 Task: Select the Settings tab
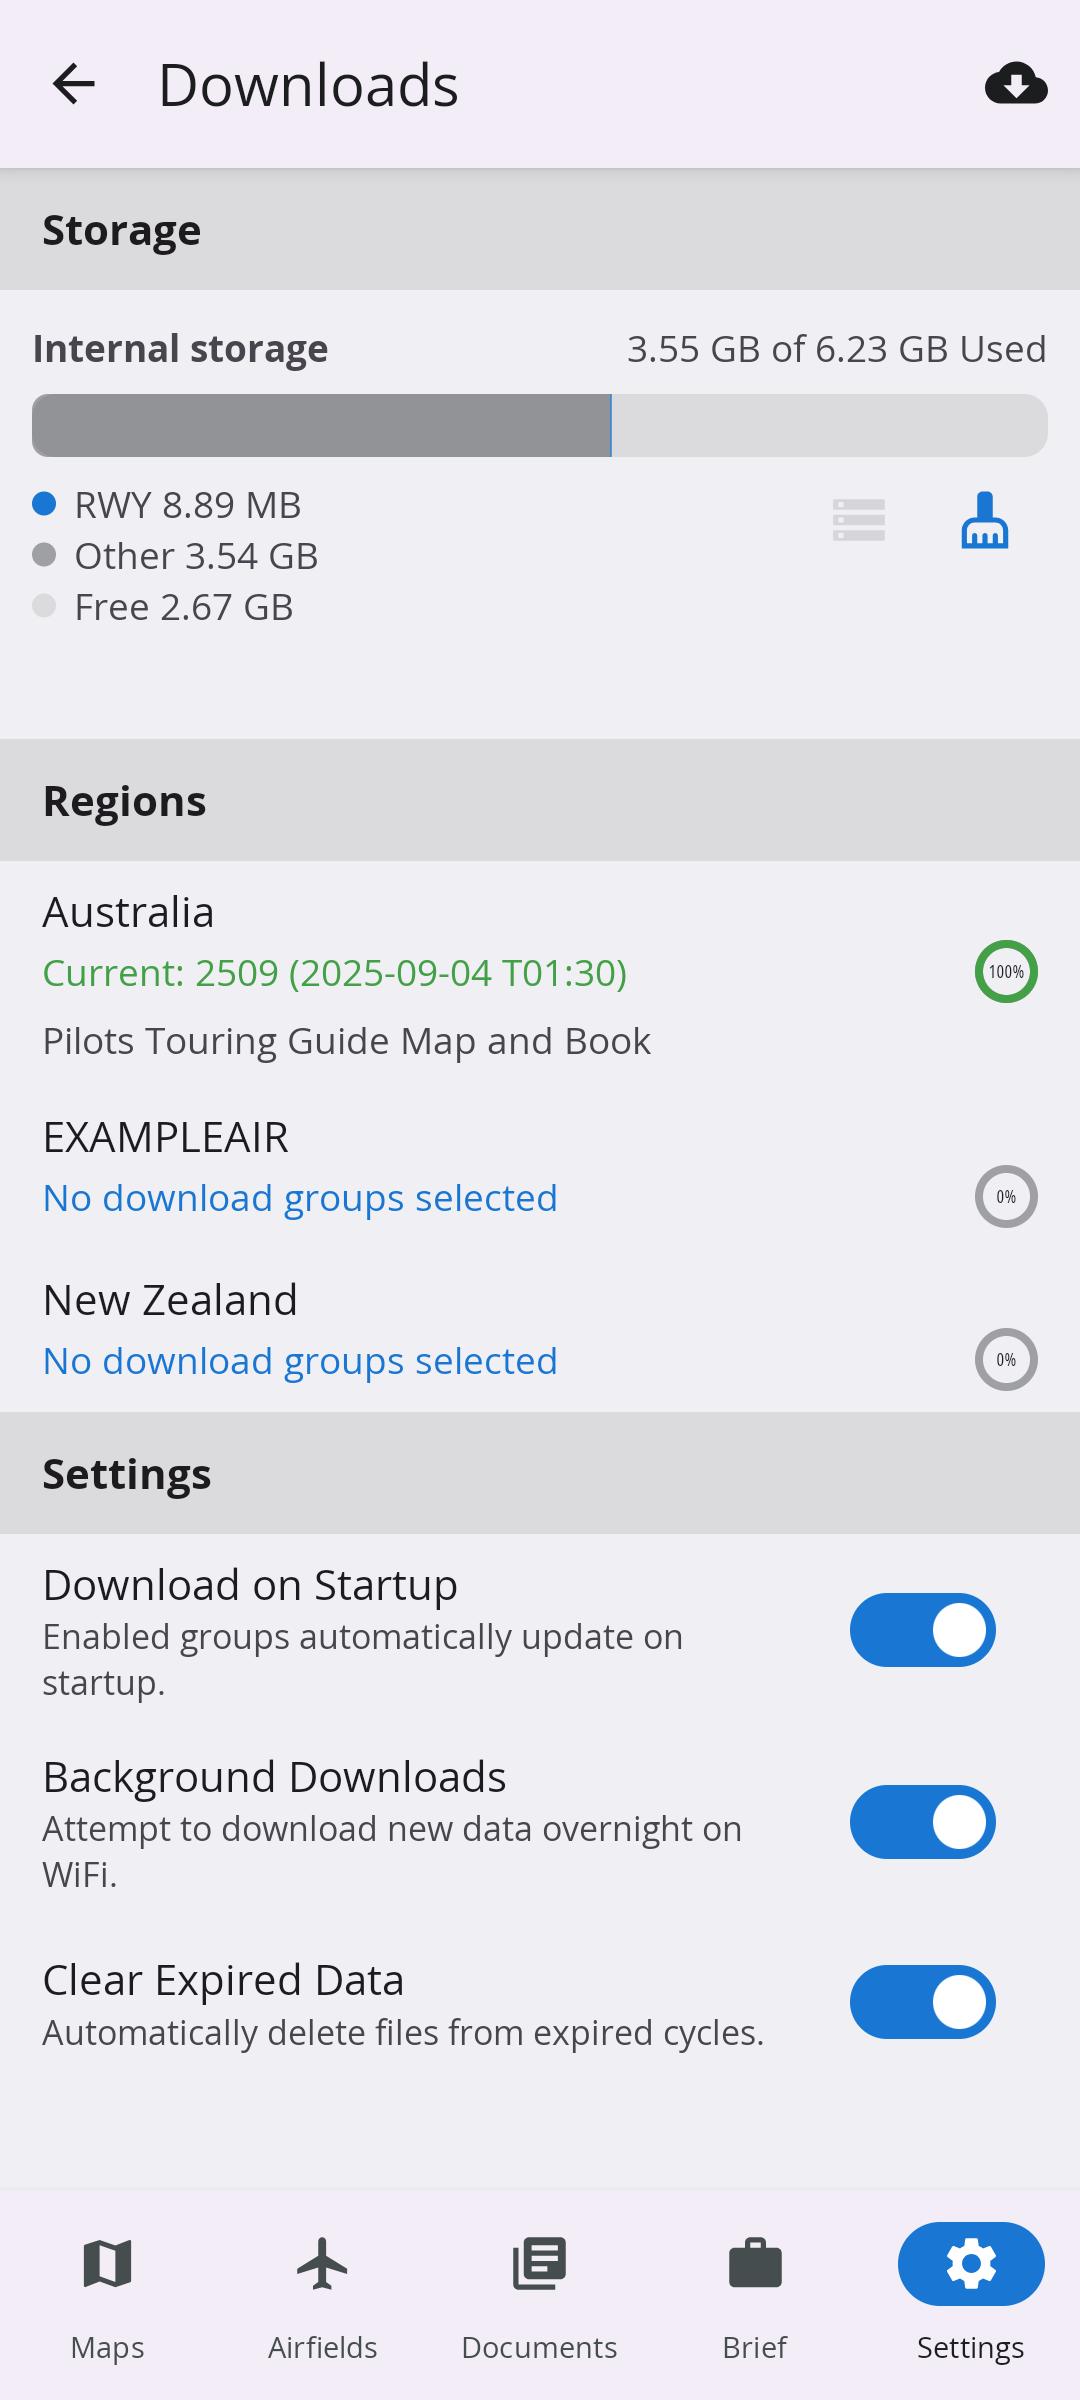(971, 2292)
